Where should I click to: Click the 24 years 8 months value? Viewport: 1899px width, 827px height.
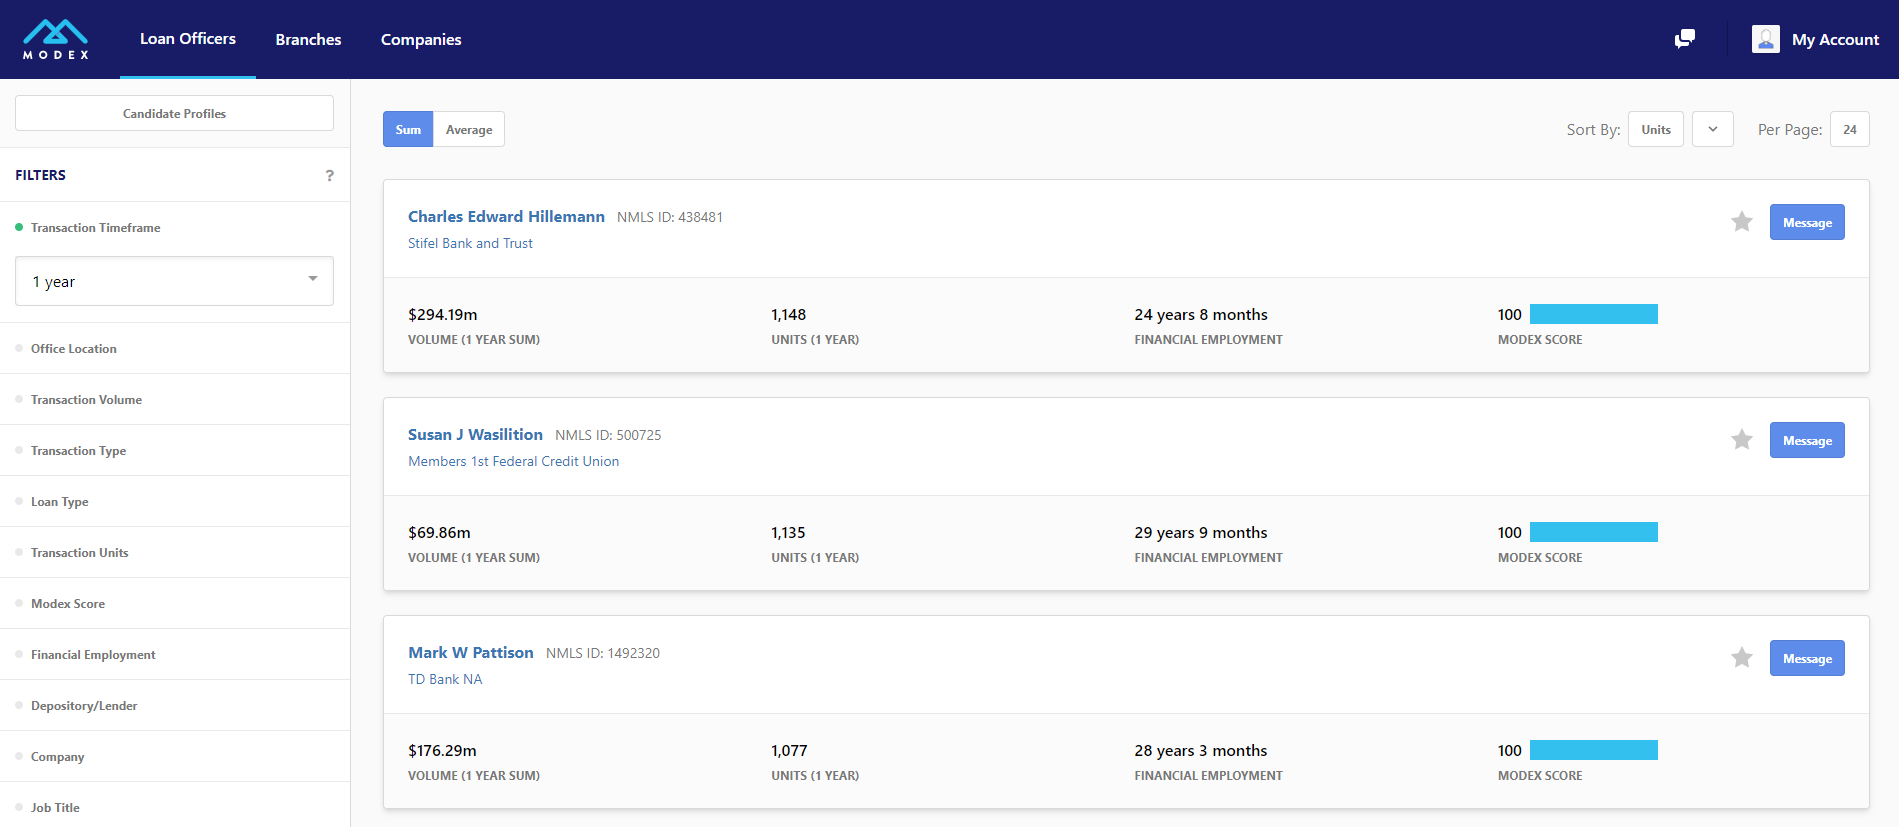click(1200, 314)
